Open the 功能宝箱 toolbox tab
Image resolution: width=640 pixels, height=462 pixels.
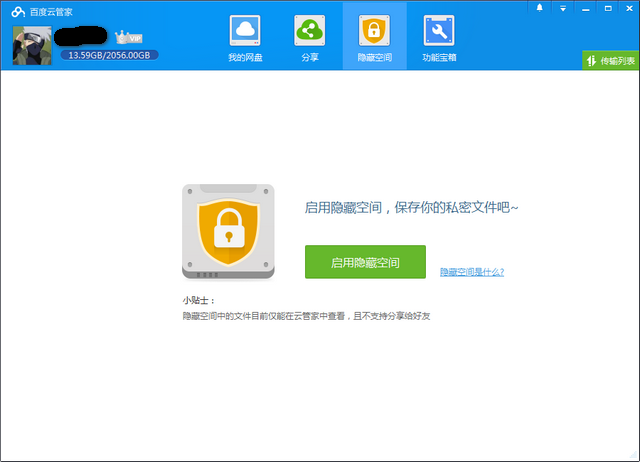coord(439,39)
